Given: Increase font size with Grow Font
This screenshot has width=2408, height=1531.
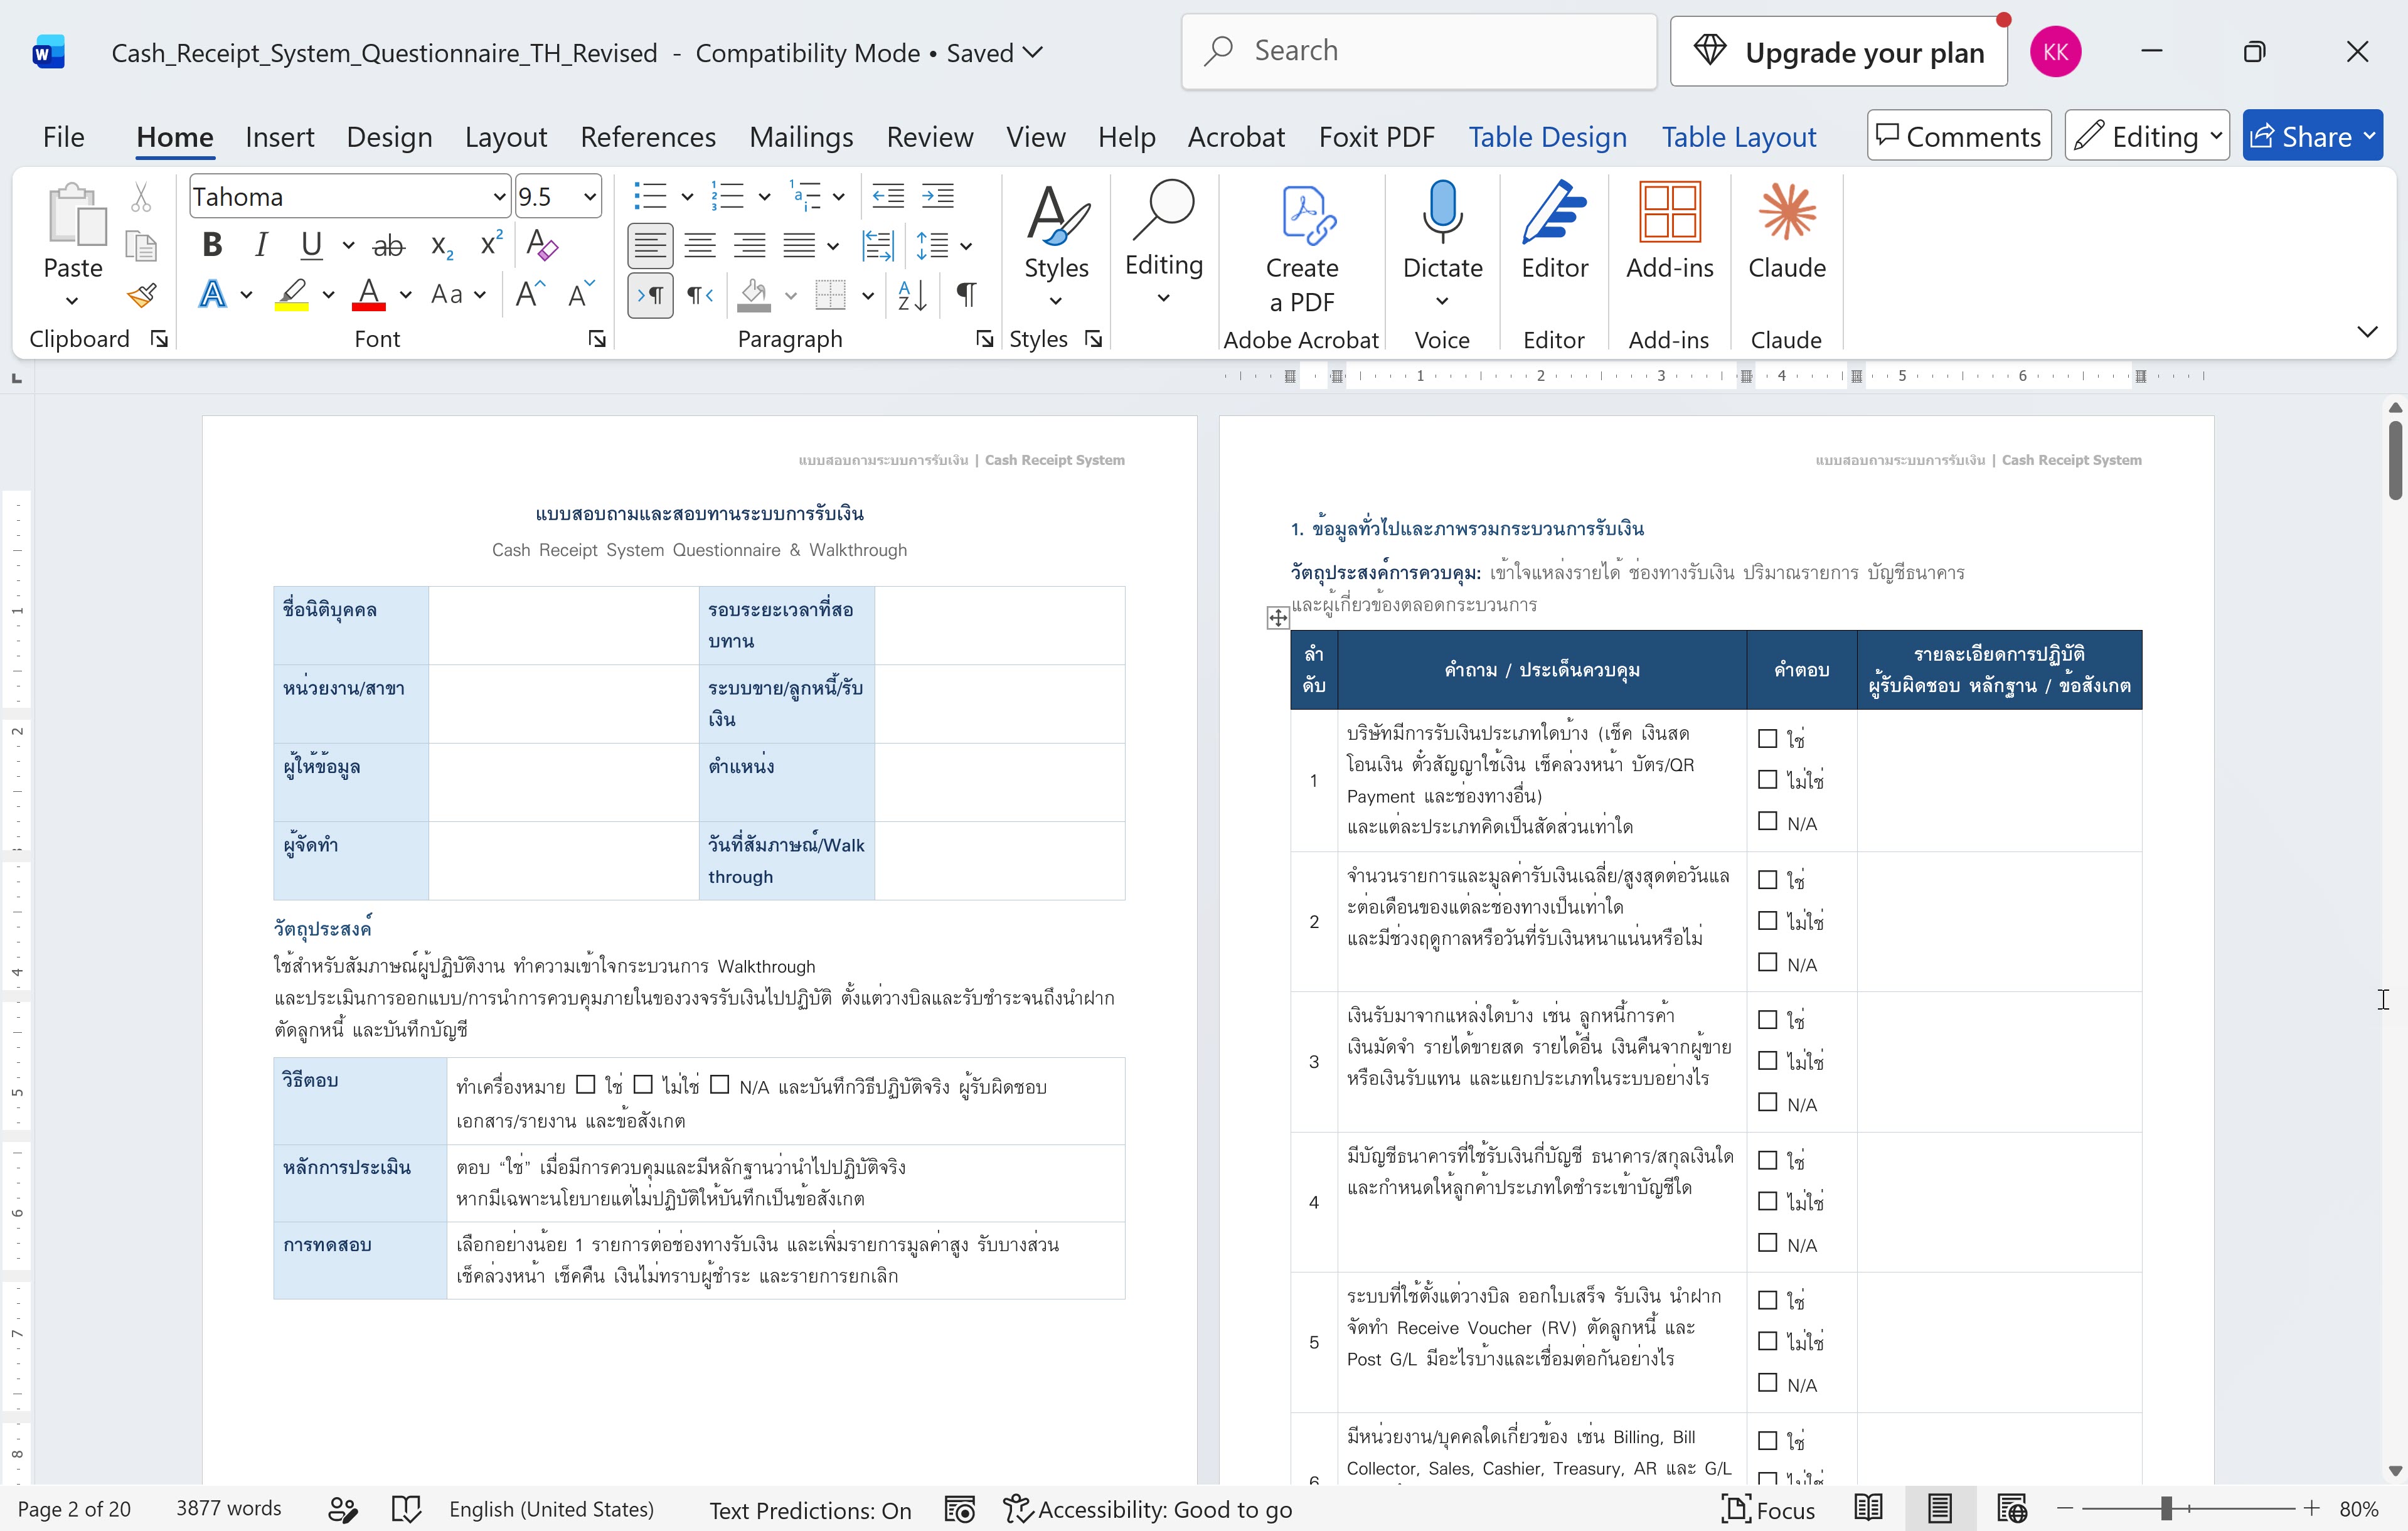Looking at the screenshot, I should [x=530, y=294].
